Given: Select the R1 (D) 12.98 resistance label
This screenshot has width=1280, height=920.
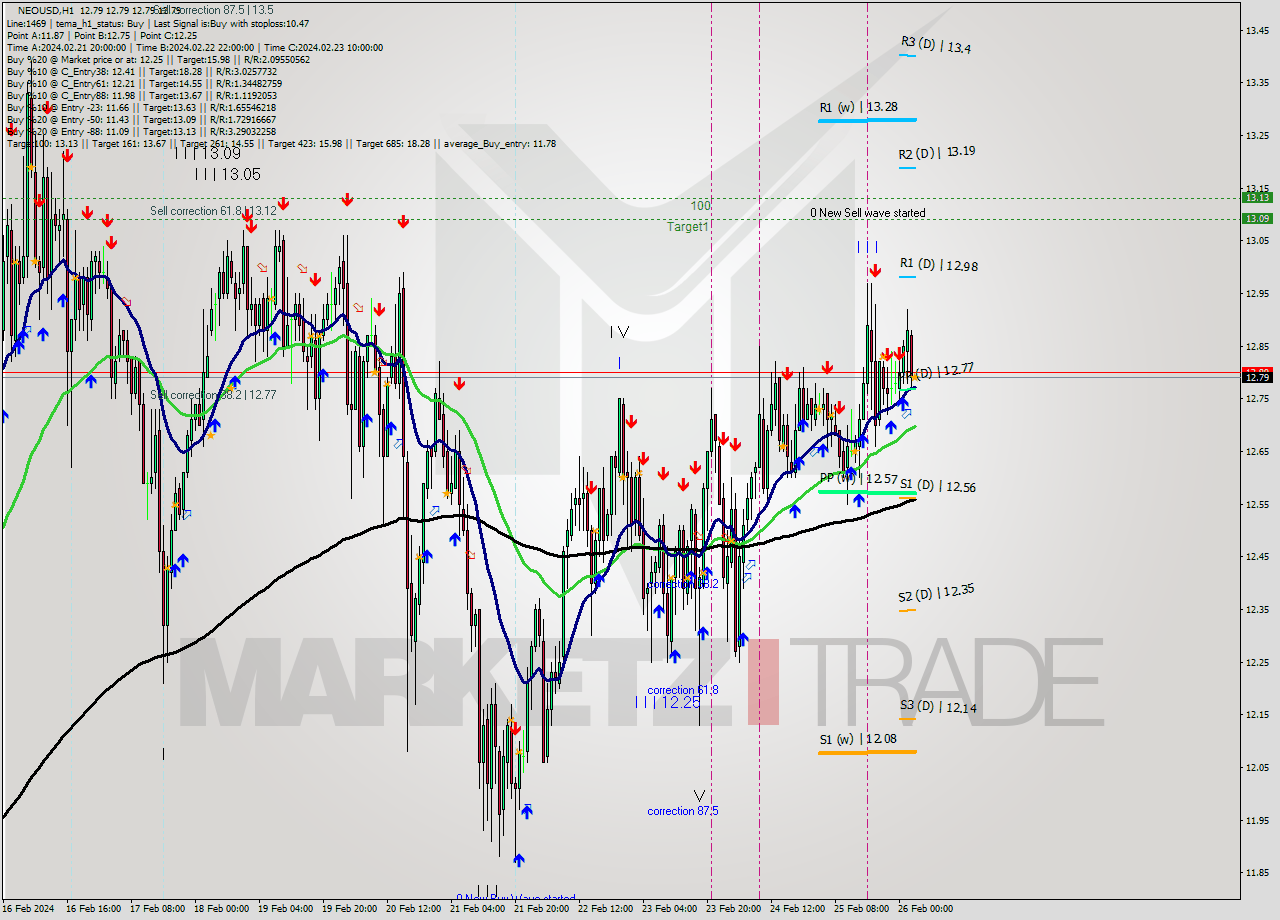Looking at the screenshot, I should pos(938,265).
